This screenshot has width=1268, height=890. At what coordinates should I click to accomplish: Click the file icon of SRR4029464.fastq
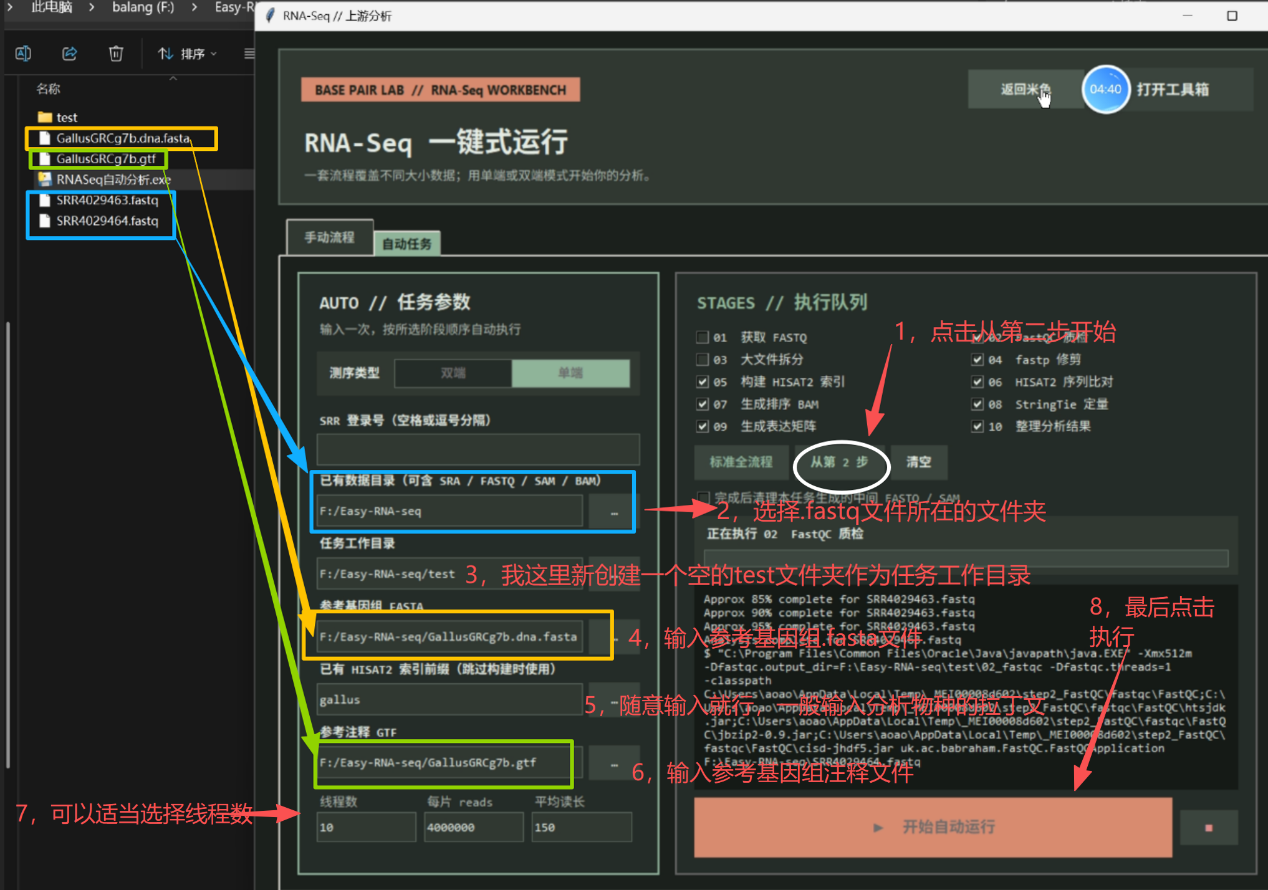point(44,221)
